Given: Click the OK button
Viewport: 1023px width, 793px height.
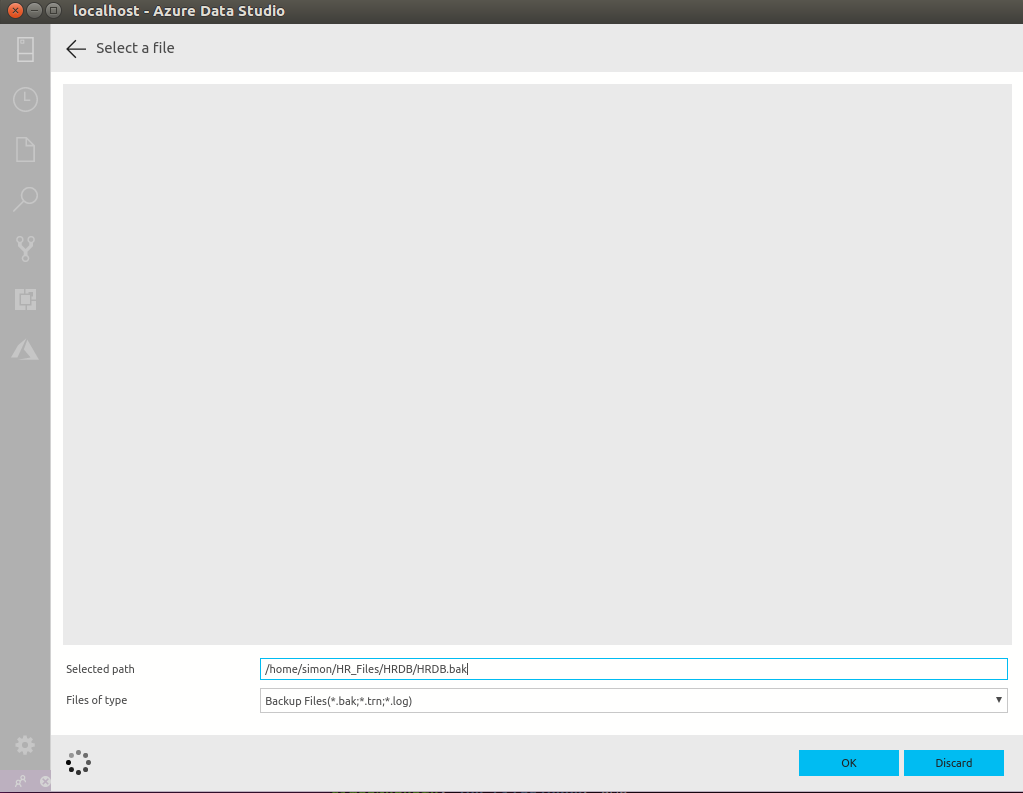Looking at the screenshot, I should coord(848,763).
